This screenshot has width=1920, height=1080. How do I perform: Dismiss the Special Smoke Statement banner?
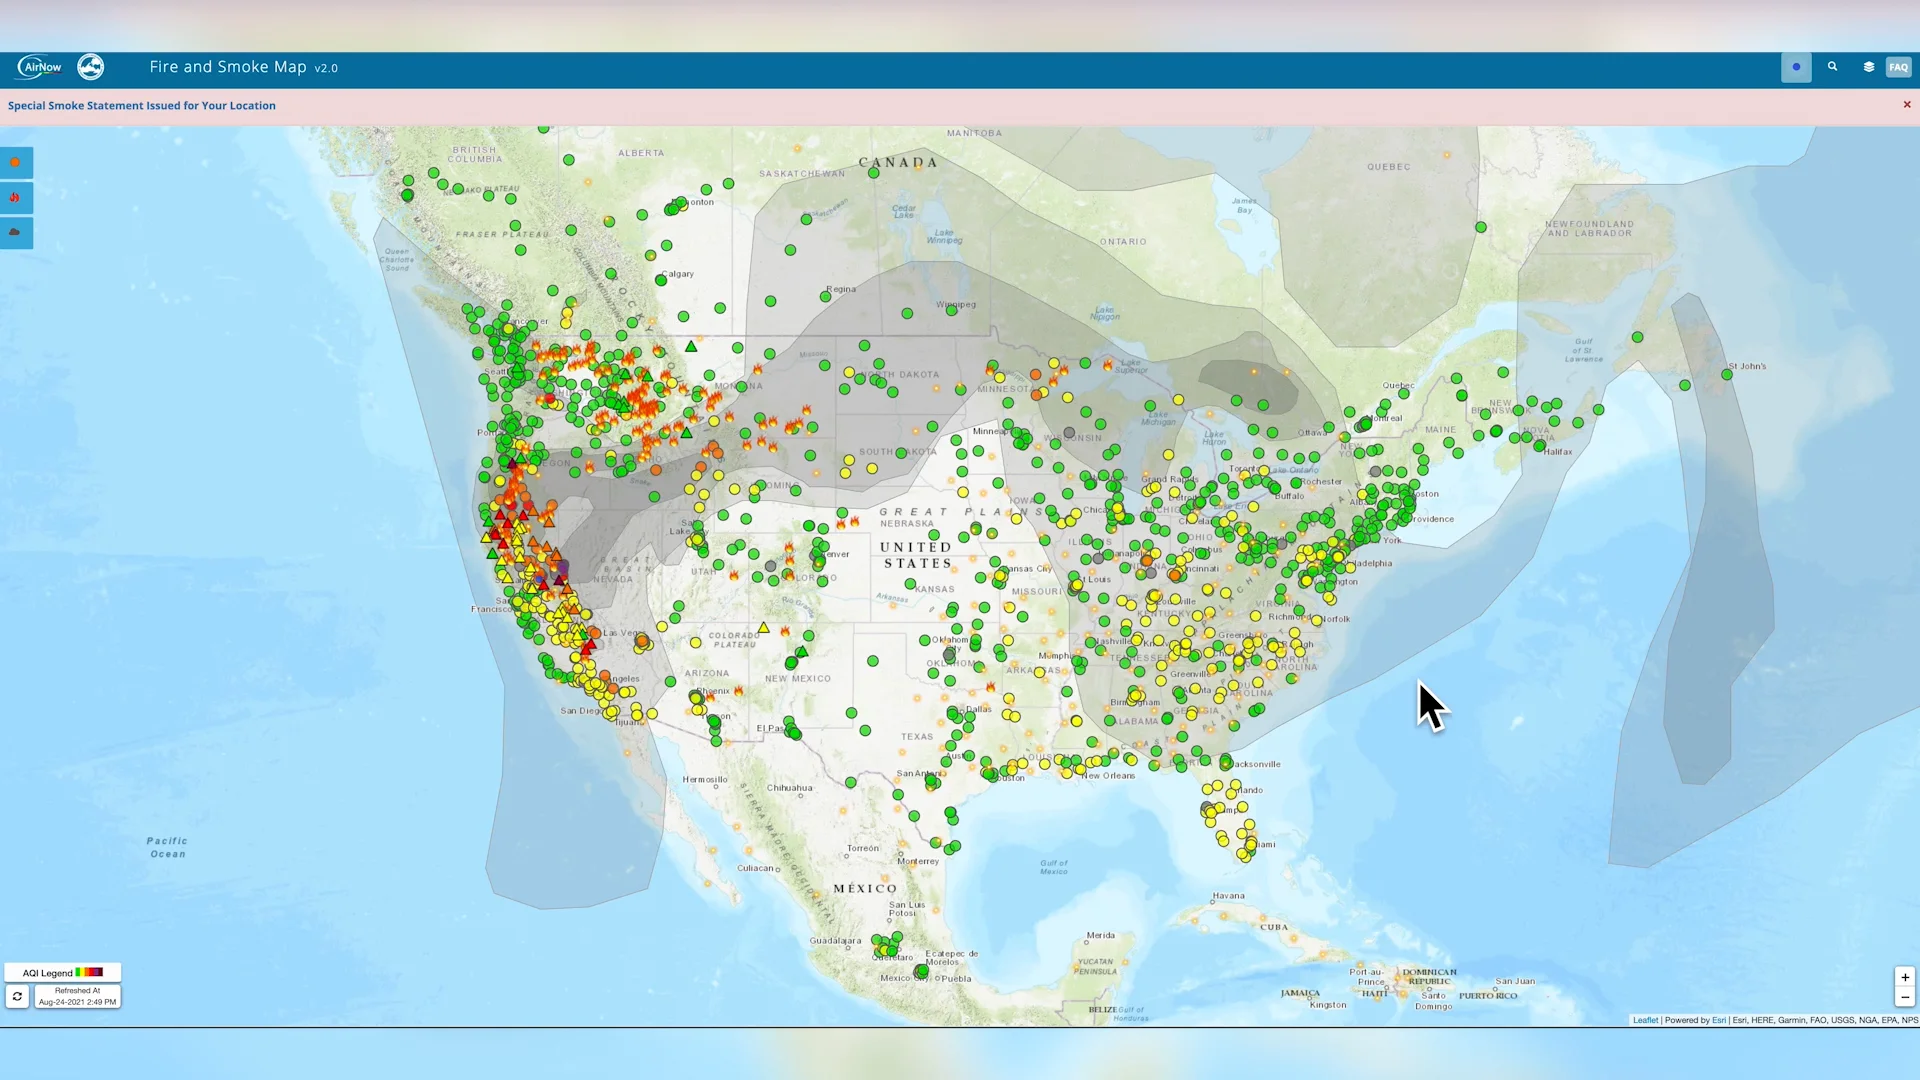[1906, 104]
